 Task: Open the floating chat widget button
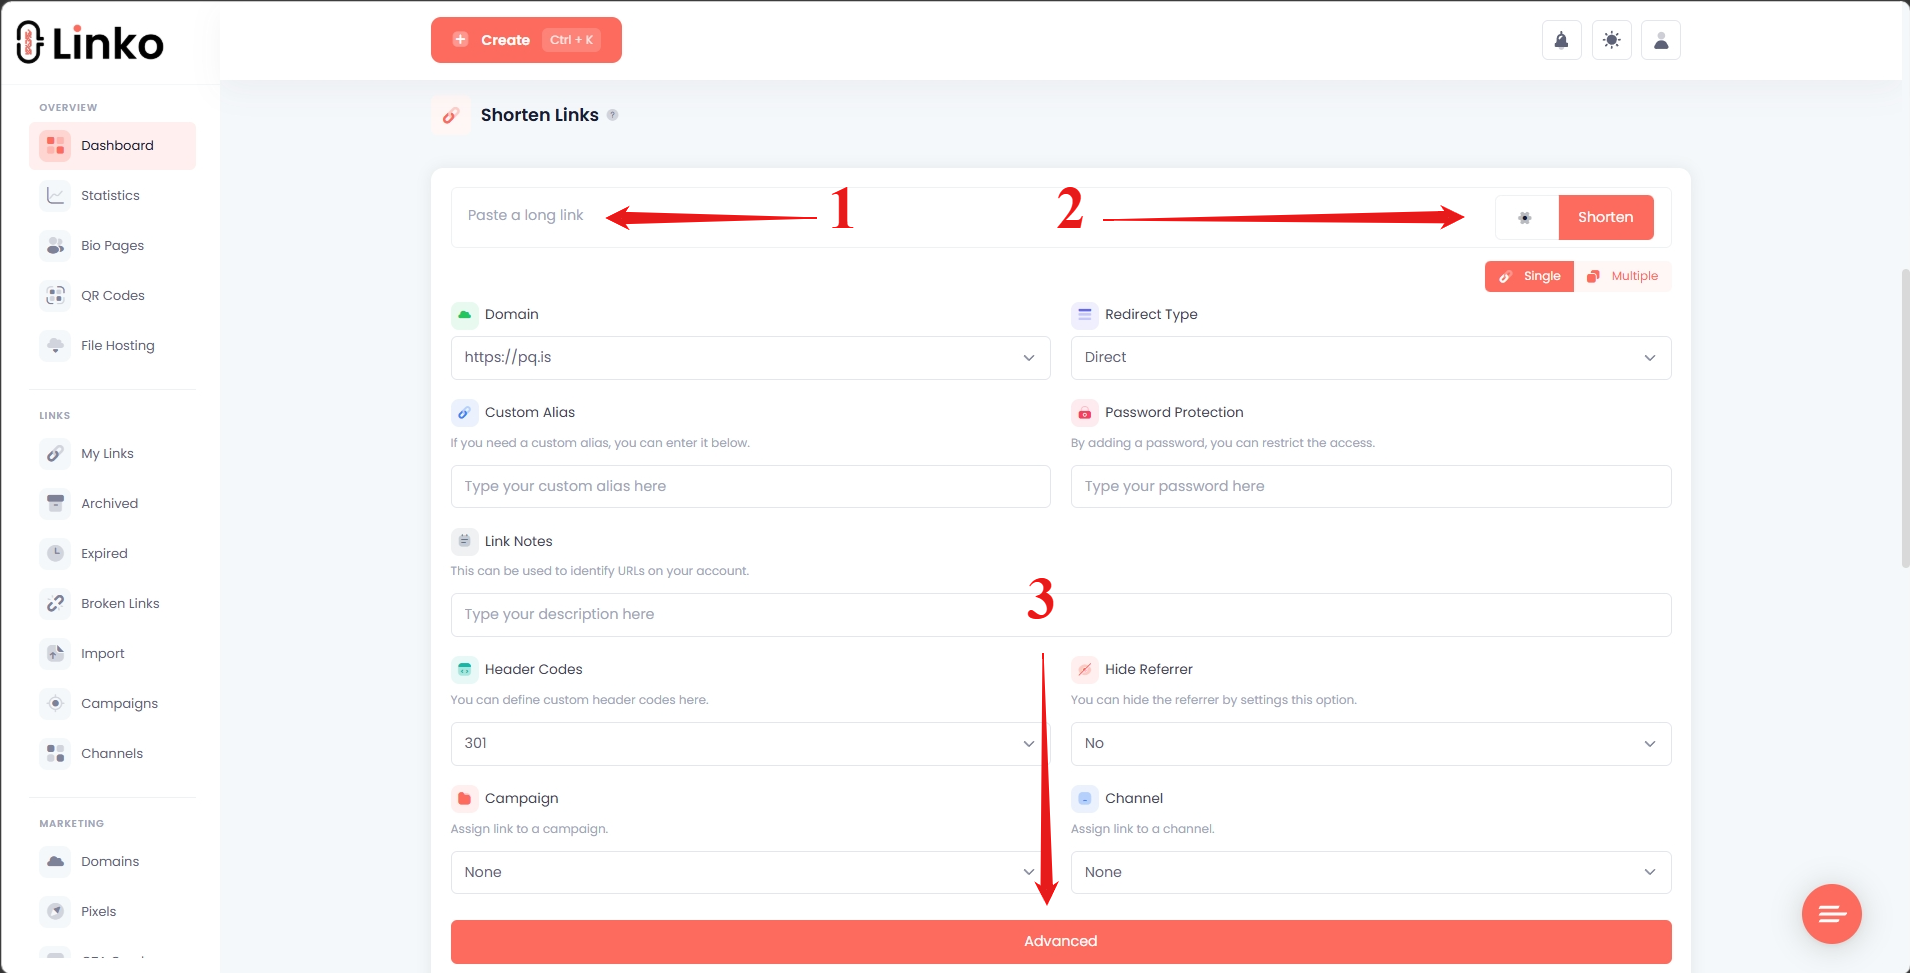tap(1831, 913)
